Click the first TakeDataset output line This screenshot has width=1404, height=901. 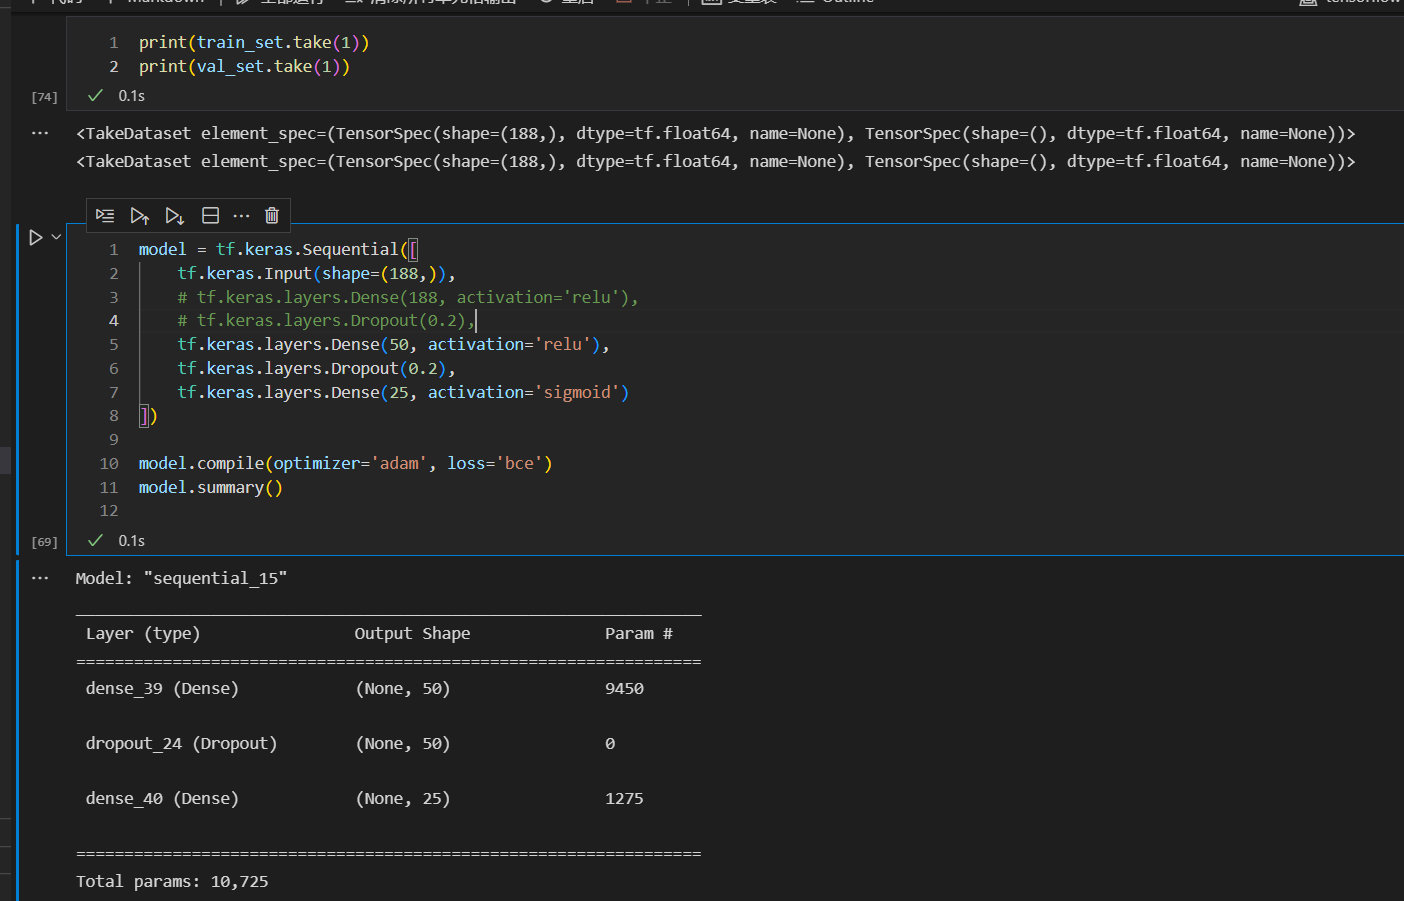tap(716, 133)
